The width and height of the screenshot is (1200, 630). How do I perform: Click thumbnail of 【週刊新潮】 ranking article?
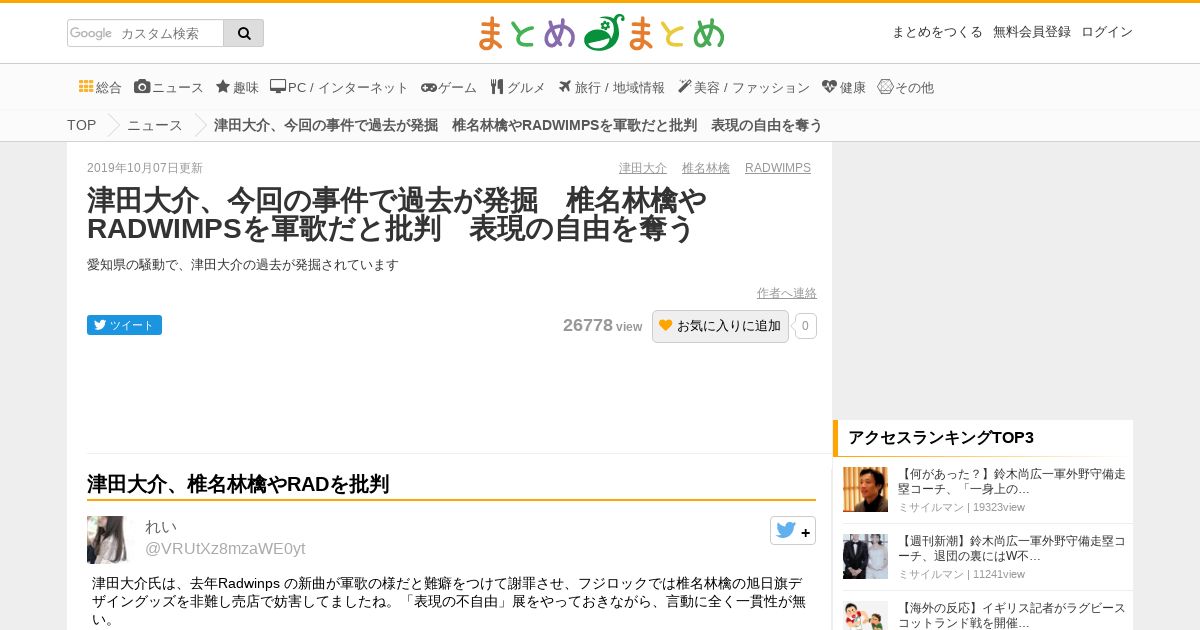tap(865, 556)
